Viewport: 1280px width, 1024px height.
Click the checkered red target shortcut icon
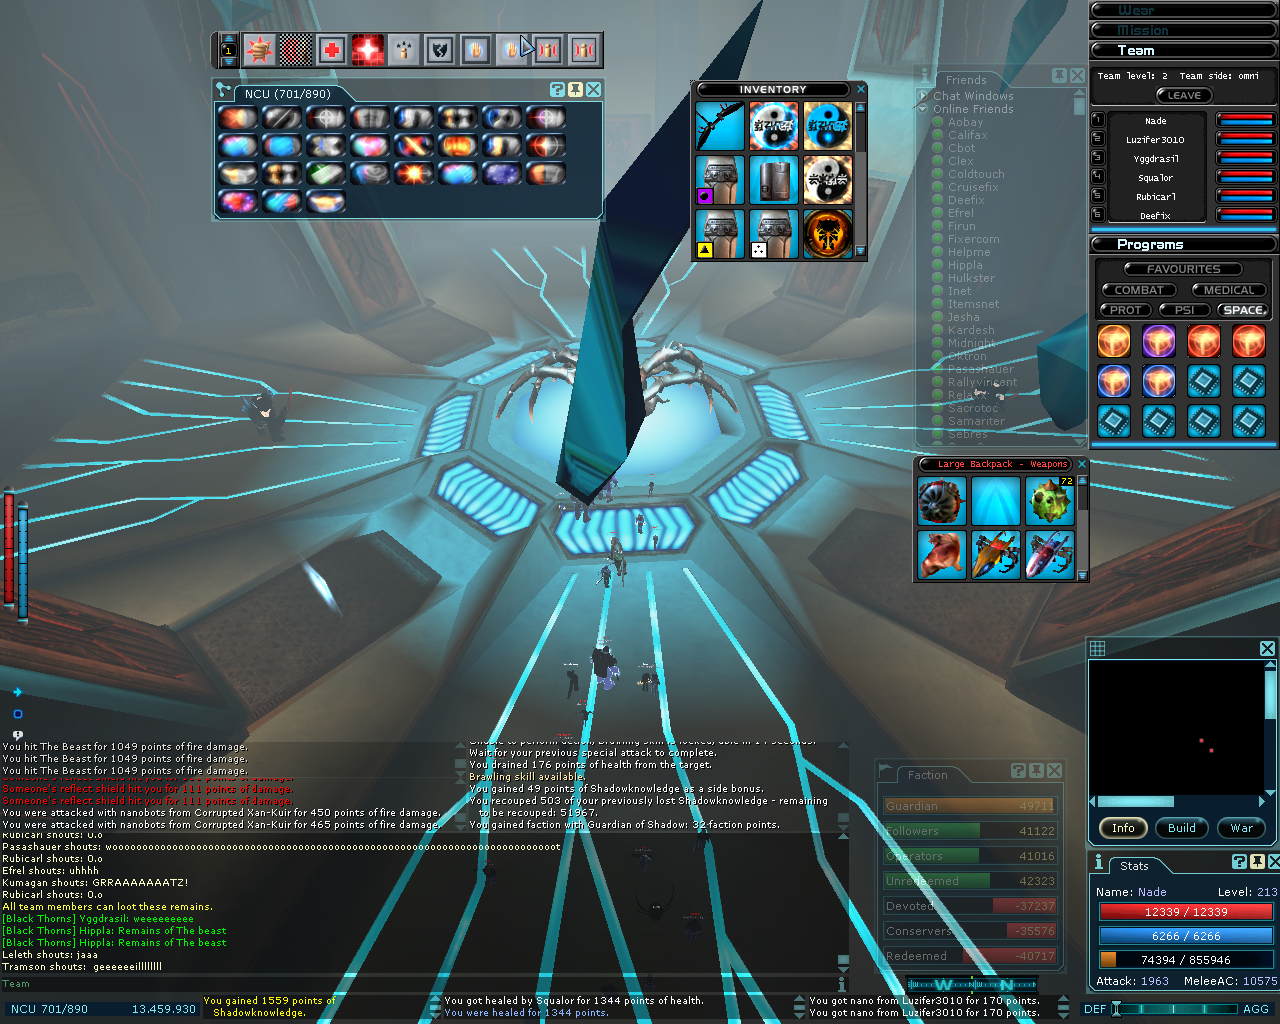pyautogui.click(x=296, y=49)
